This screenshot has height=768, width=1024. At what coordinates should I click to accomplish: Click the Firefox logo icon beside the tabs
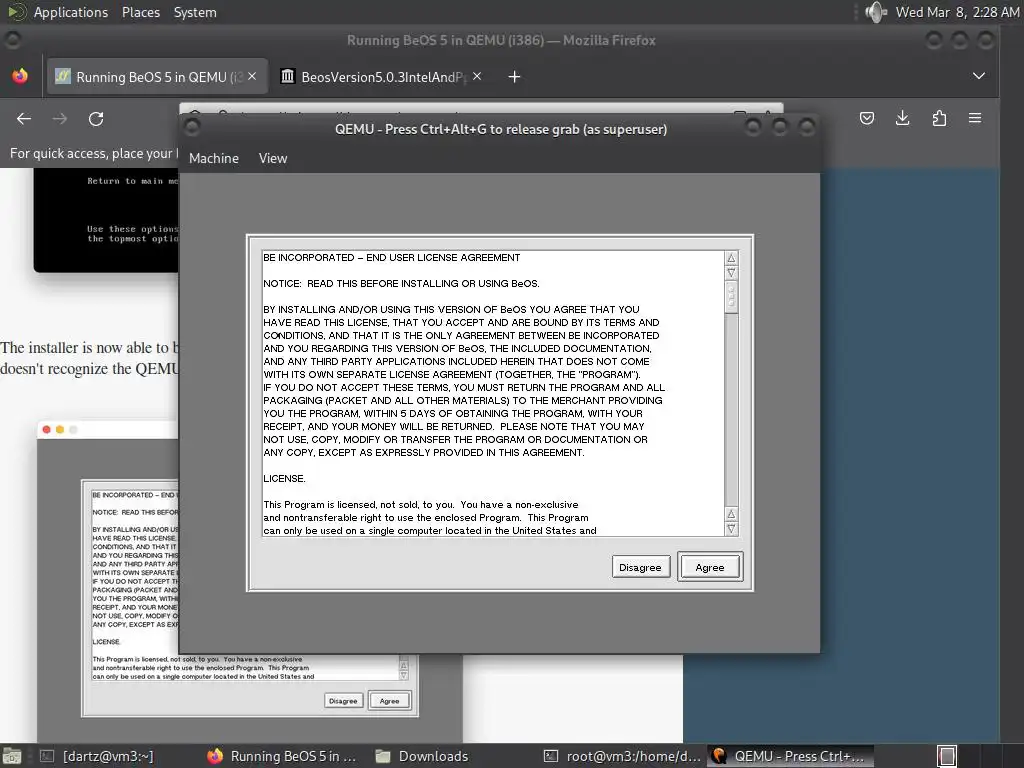20,76
